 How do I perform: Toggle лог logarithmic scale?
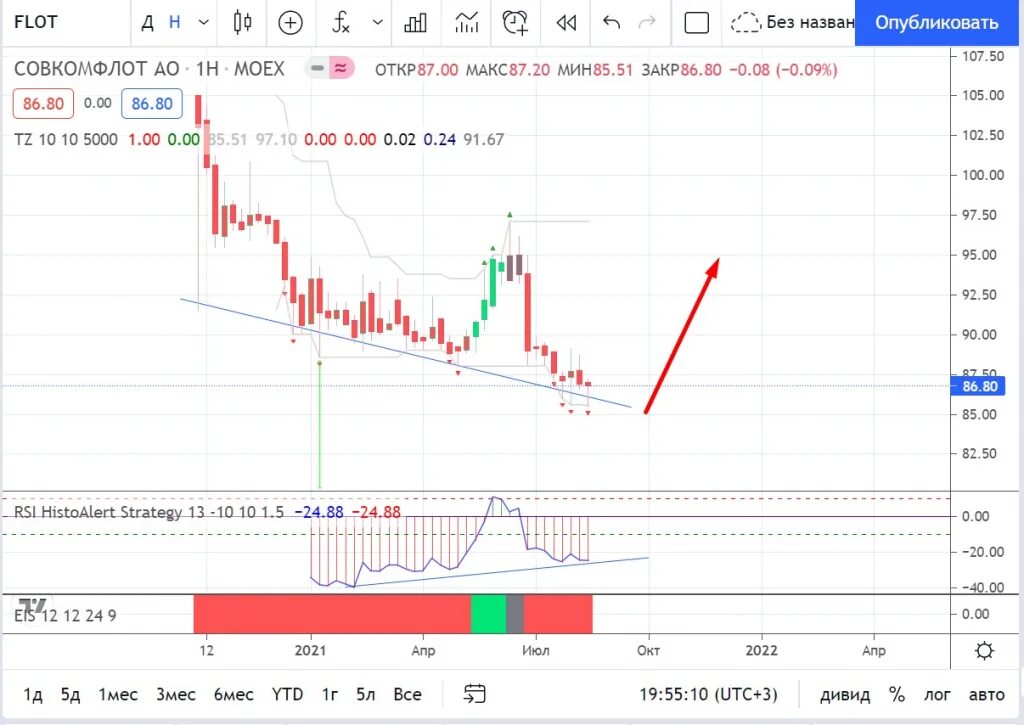pos(936,694)
